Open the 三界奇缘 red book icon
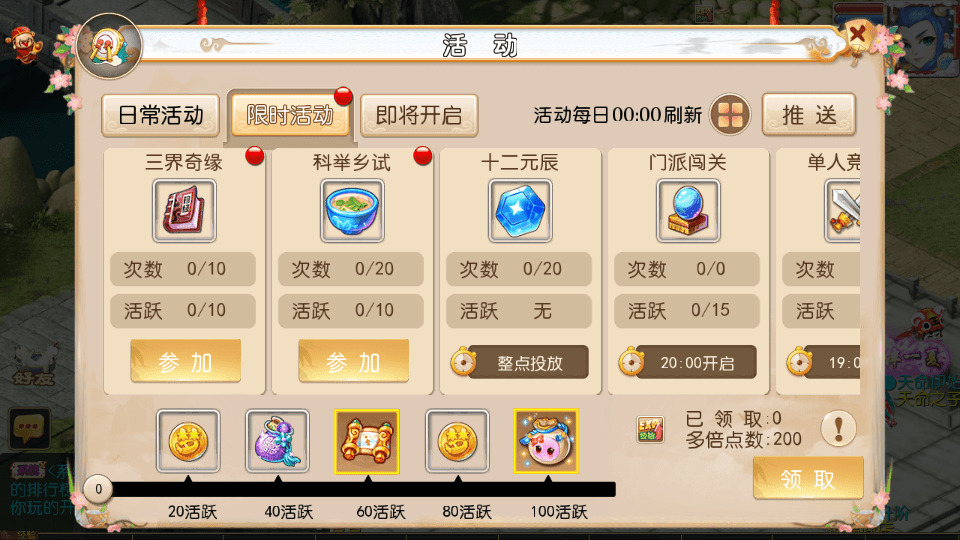The width and height of the screenshot is (960, 540). [x=184, y=211]
